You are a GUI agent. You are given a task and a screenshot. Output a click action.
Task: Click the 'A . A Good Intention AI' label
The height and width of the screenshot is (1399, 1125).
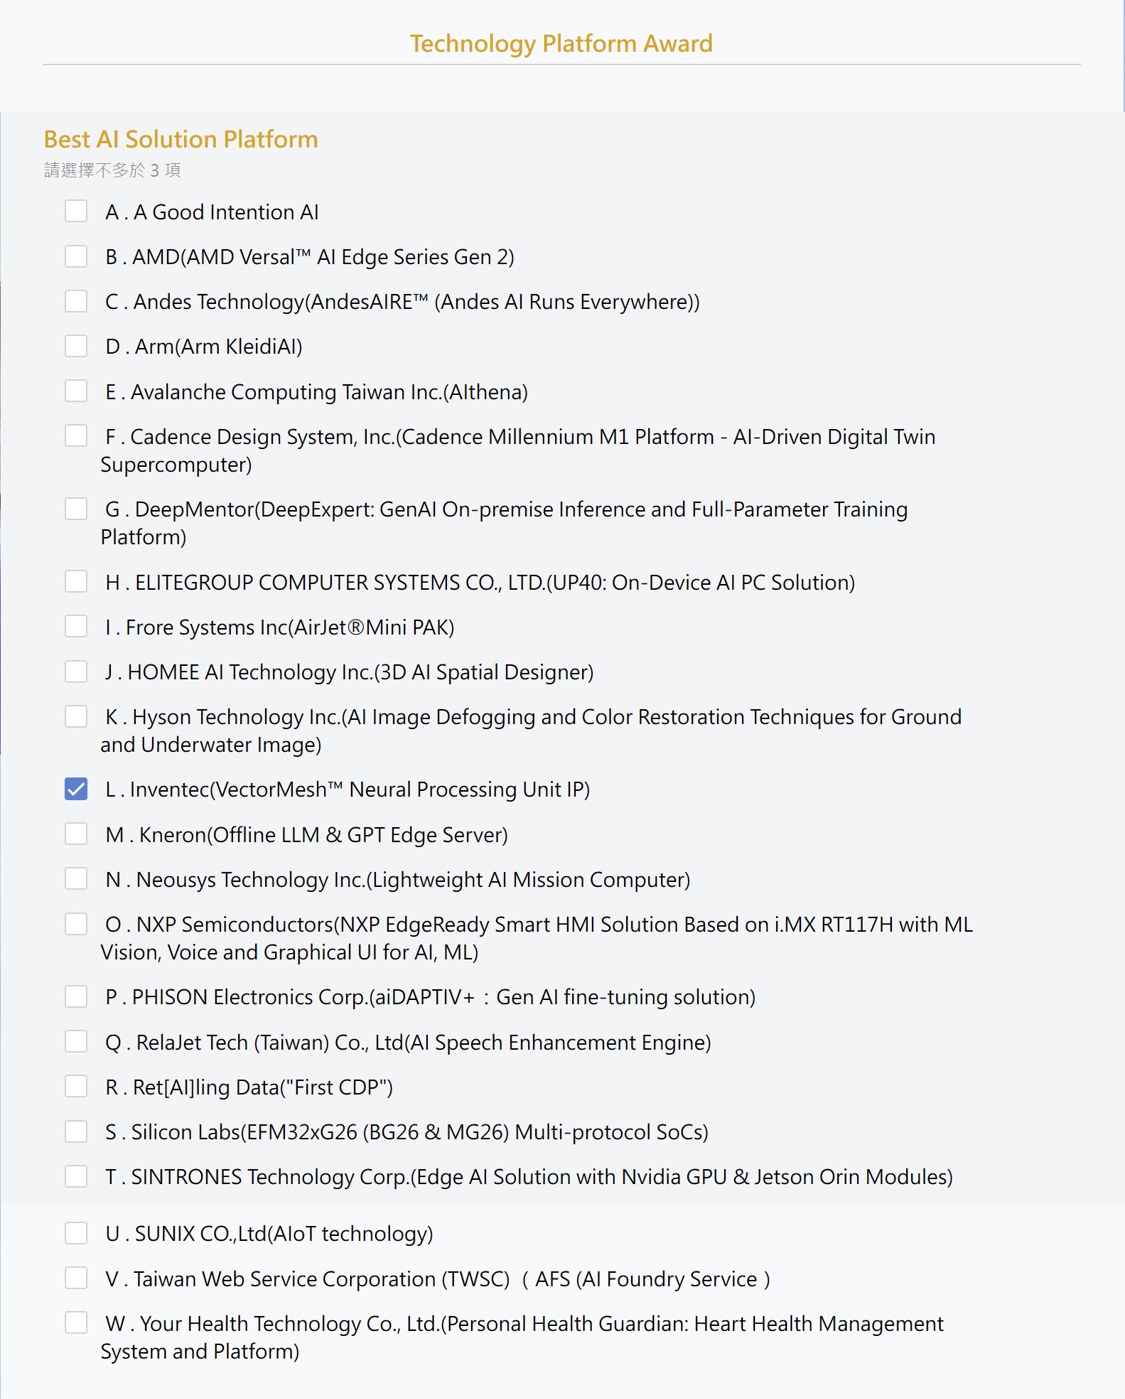[212, 212]
